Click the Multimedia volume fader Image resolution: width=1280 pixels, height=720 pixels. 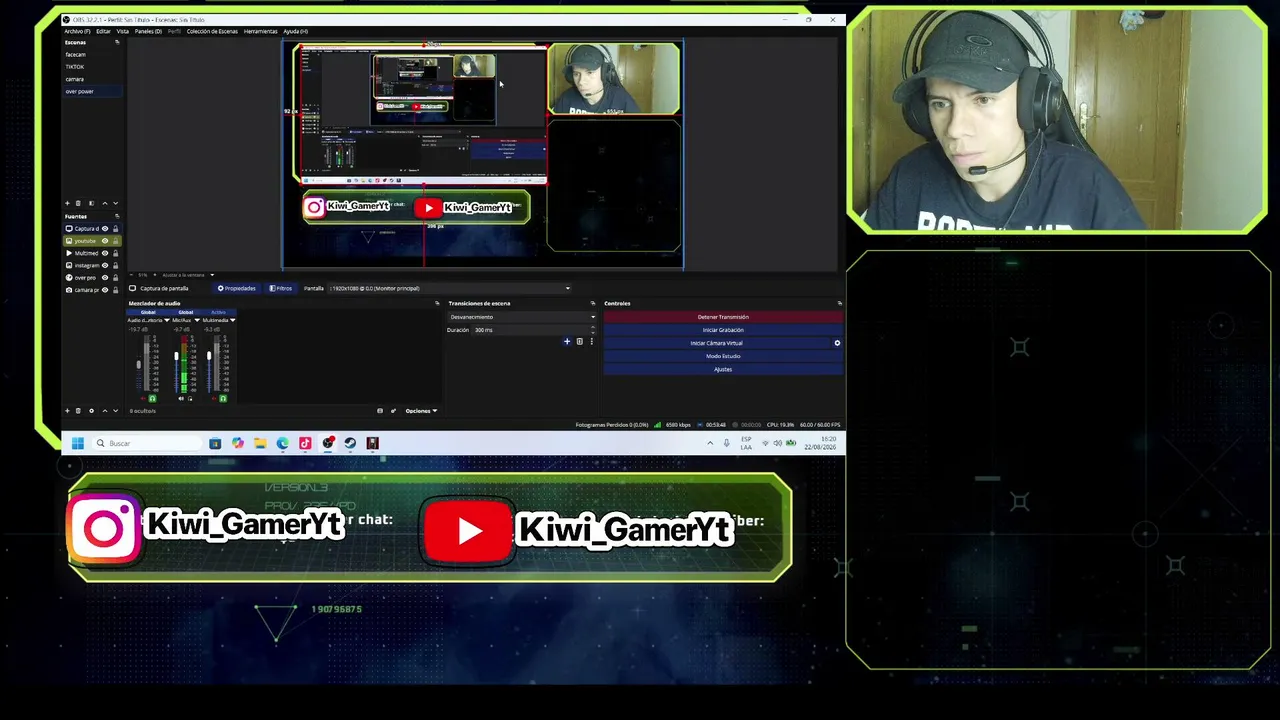(x=210, y=357)
